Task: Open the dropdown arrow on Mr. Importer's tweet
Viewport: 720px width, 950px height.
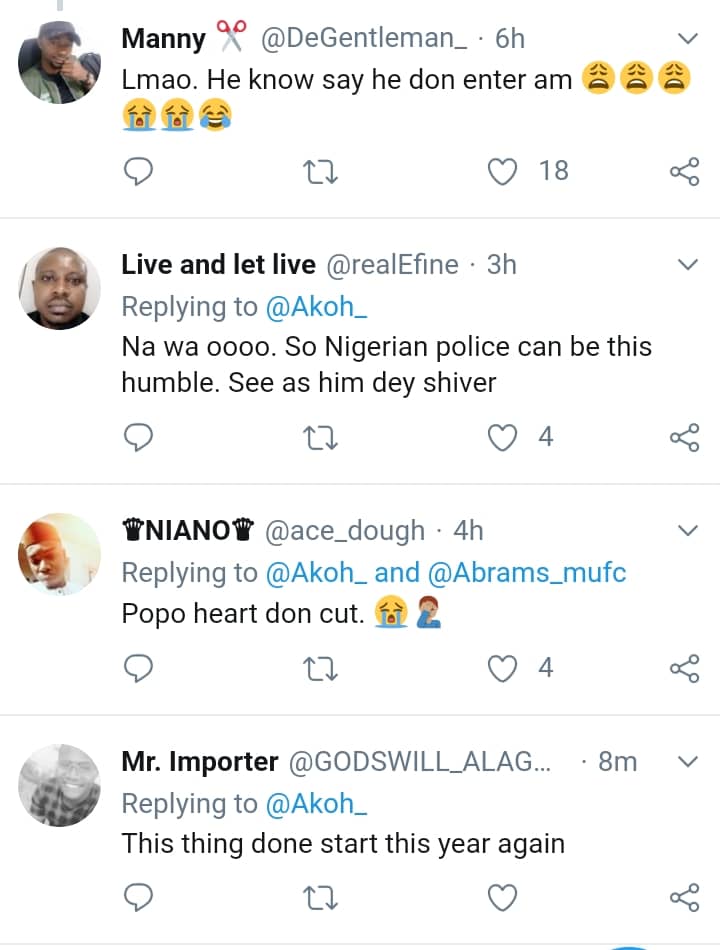Action: (688, 762)
